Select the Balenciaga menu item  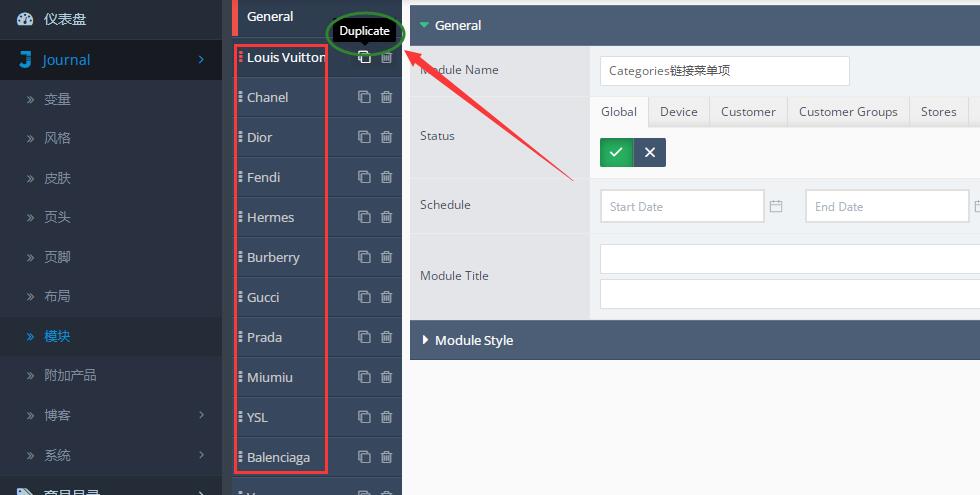278,458
